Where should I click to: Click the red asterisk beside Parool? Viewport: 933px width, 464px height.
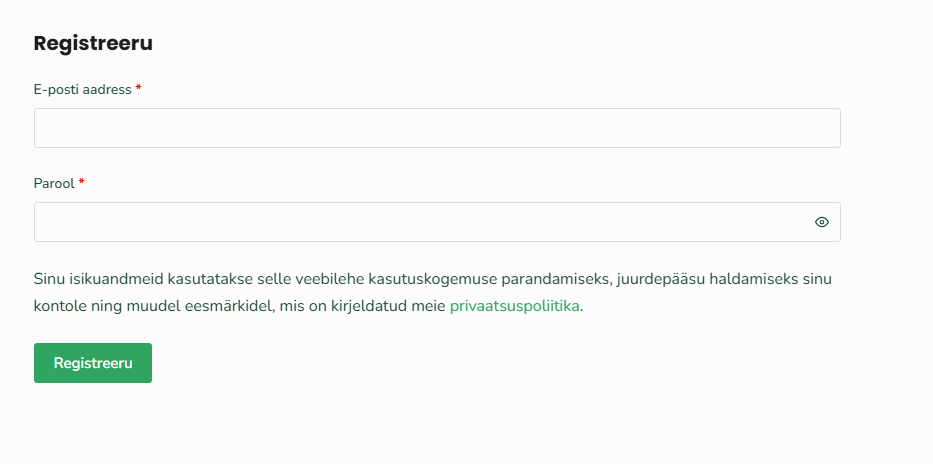82,183
